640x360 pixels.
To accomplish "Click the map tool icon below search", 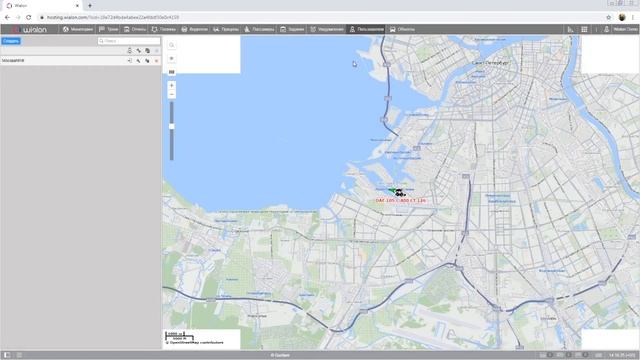I will pos(172,59).
